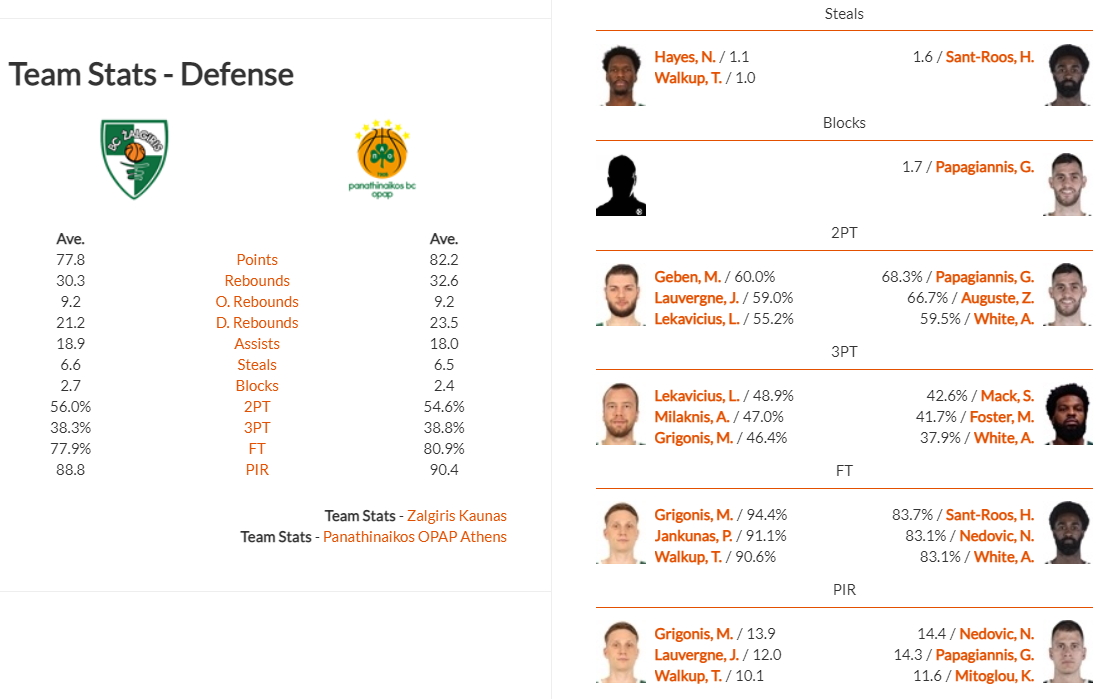Click the Panathinaikos BC OPAP logo
Screen dimensions: 1098x699
click(x=383, y=159)
